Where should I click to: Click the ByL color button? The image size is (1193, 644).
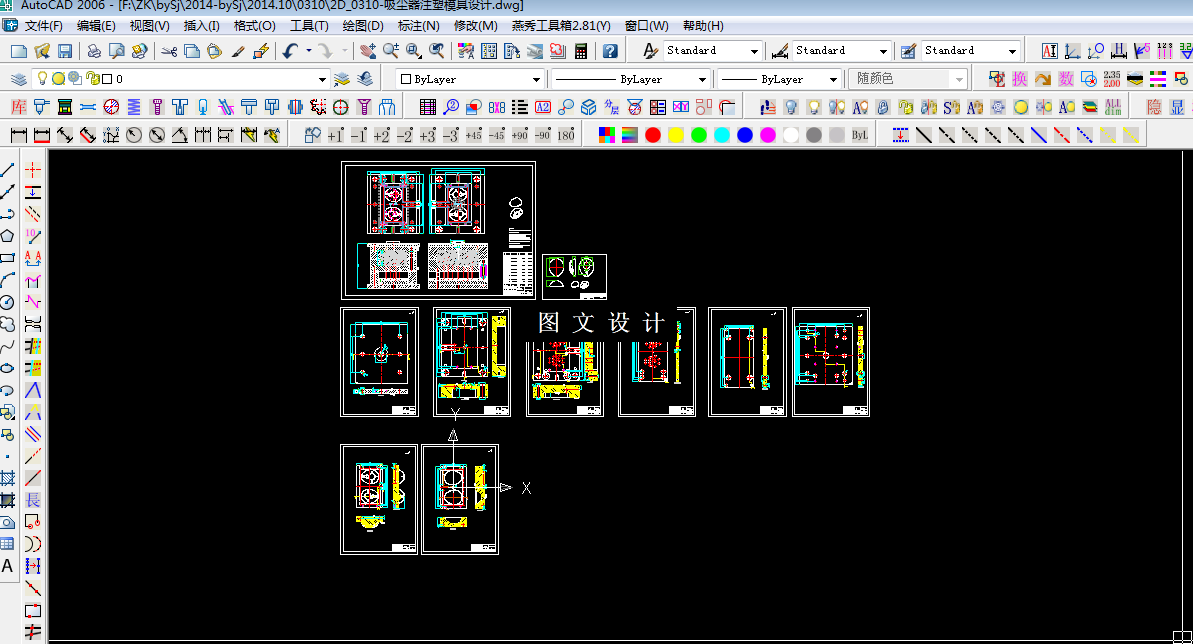click(x=860, y=135)
